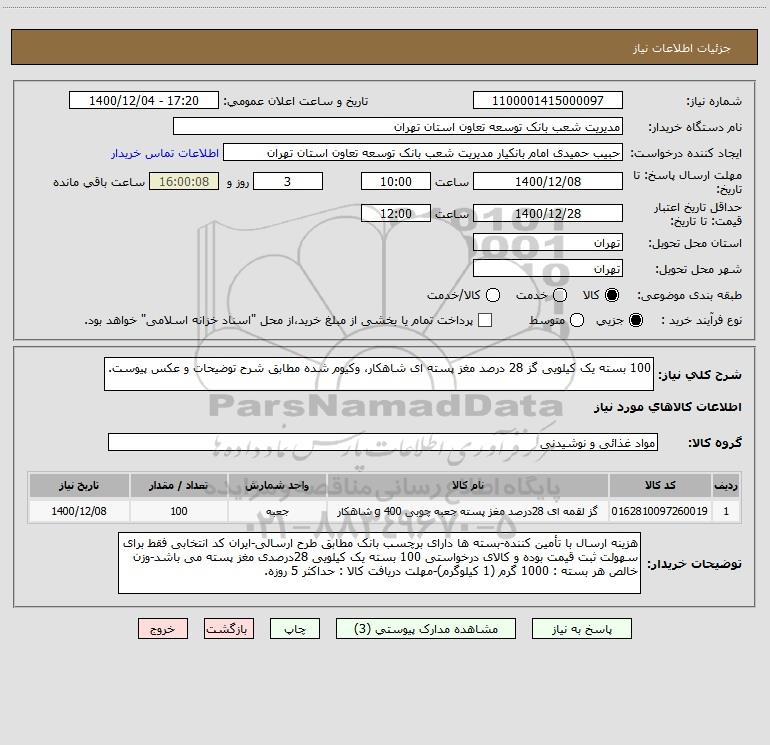The width and height of the screenshot is (770, 745).
Task: Click the remaining time 16:00:08 field
Action: (x=184, y=181)
